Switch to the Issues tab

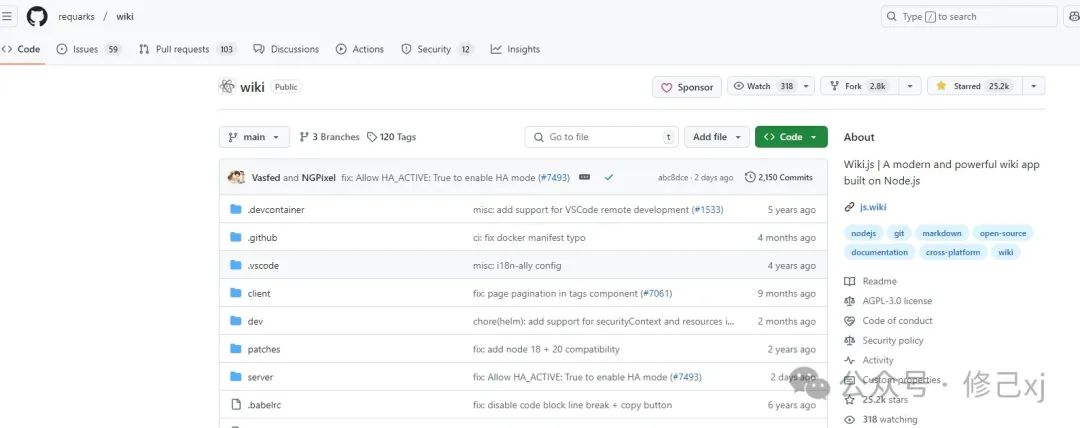[88, 49]
